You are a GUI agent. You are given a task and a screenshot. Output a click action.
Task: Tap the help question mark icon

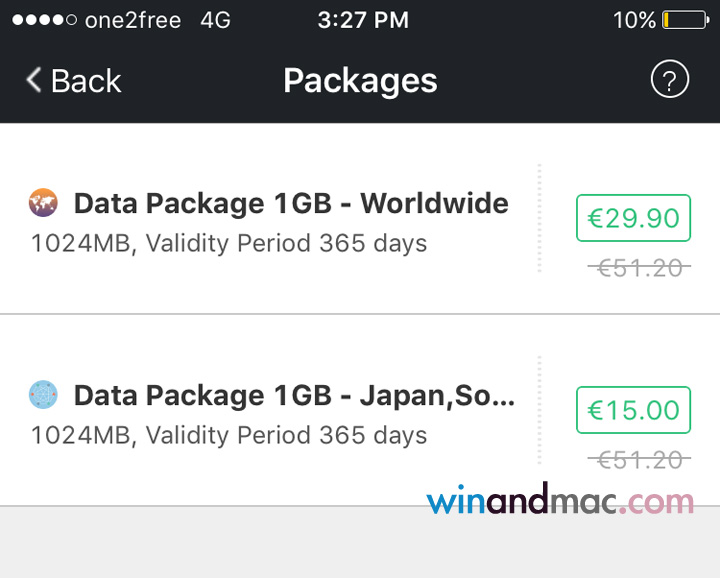coord(669,80)
